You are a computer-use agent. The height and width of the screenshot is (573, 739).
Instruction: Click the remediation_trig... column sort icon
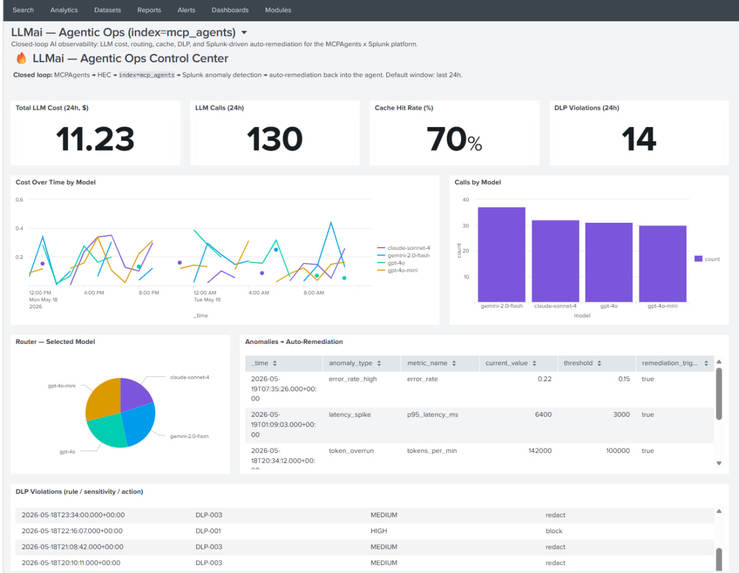click(706, 363)
